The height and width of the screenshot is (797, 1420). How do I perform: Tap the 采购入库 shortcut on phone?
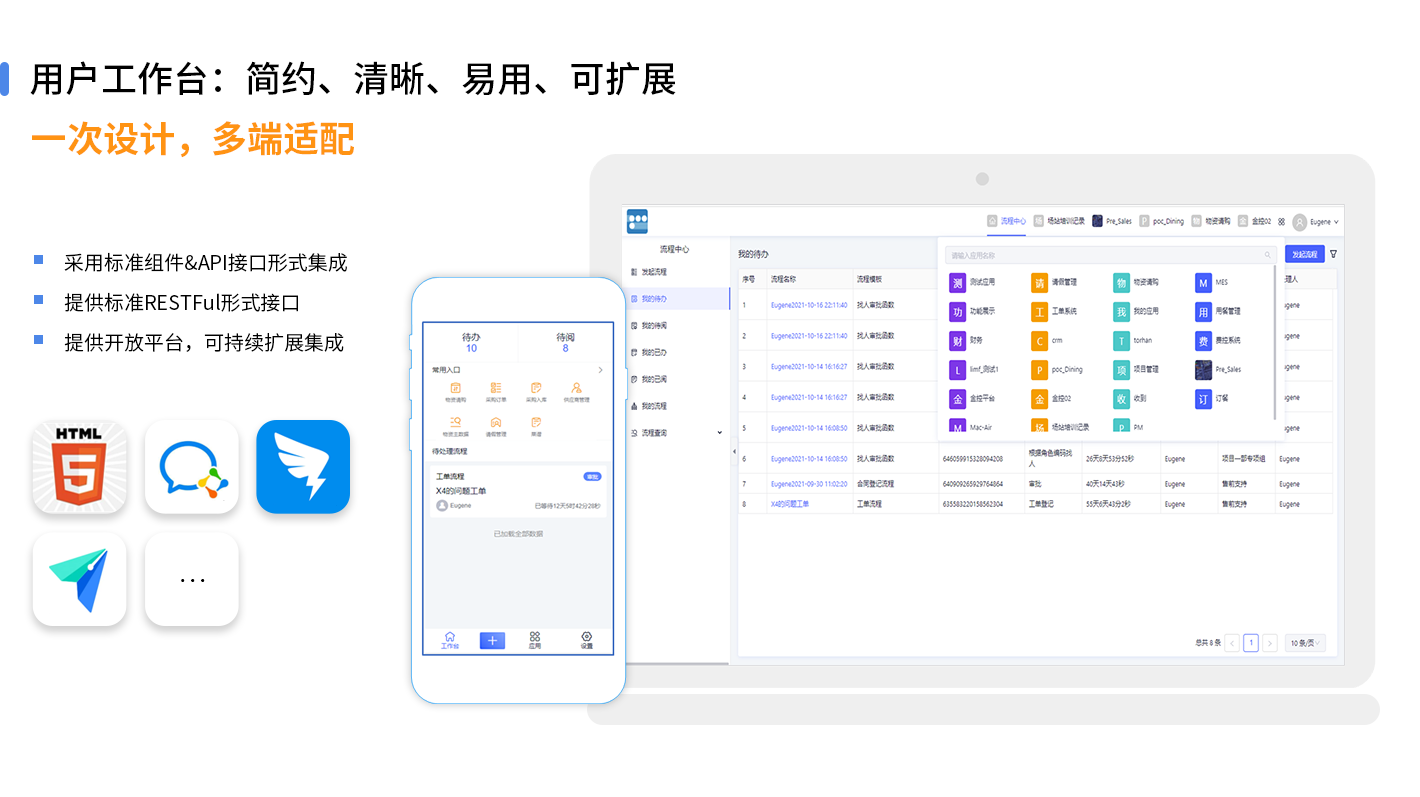[x=536, y=392]
